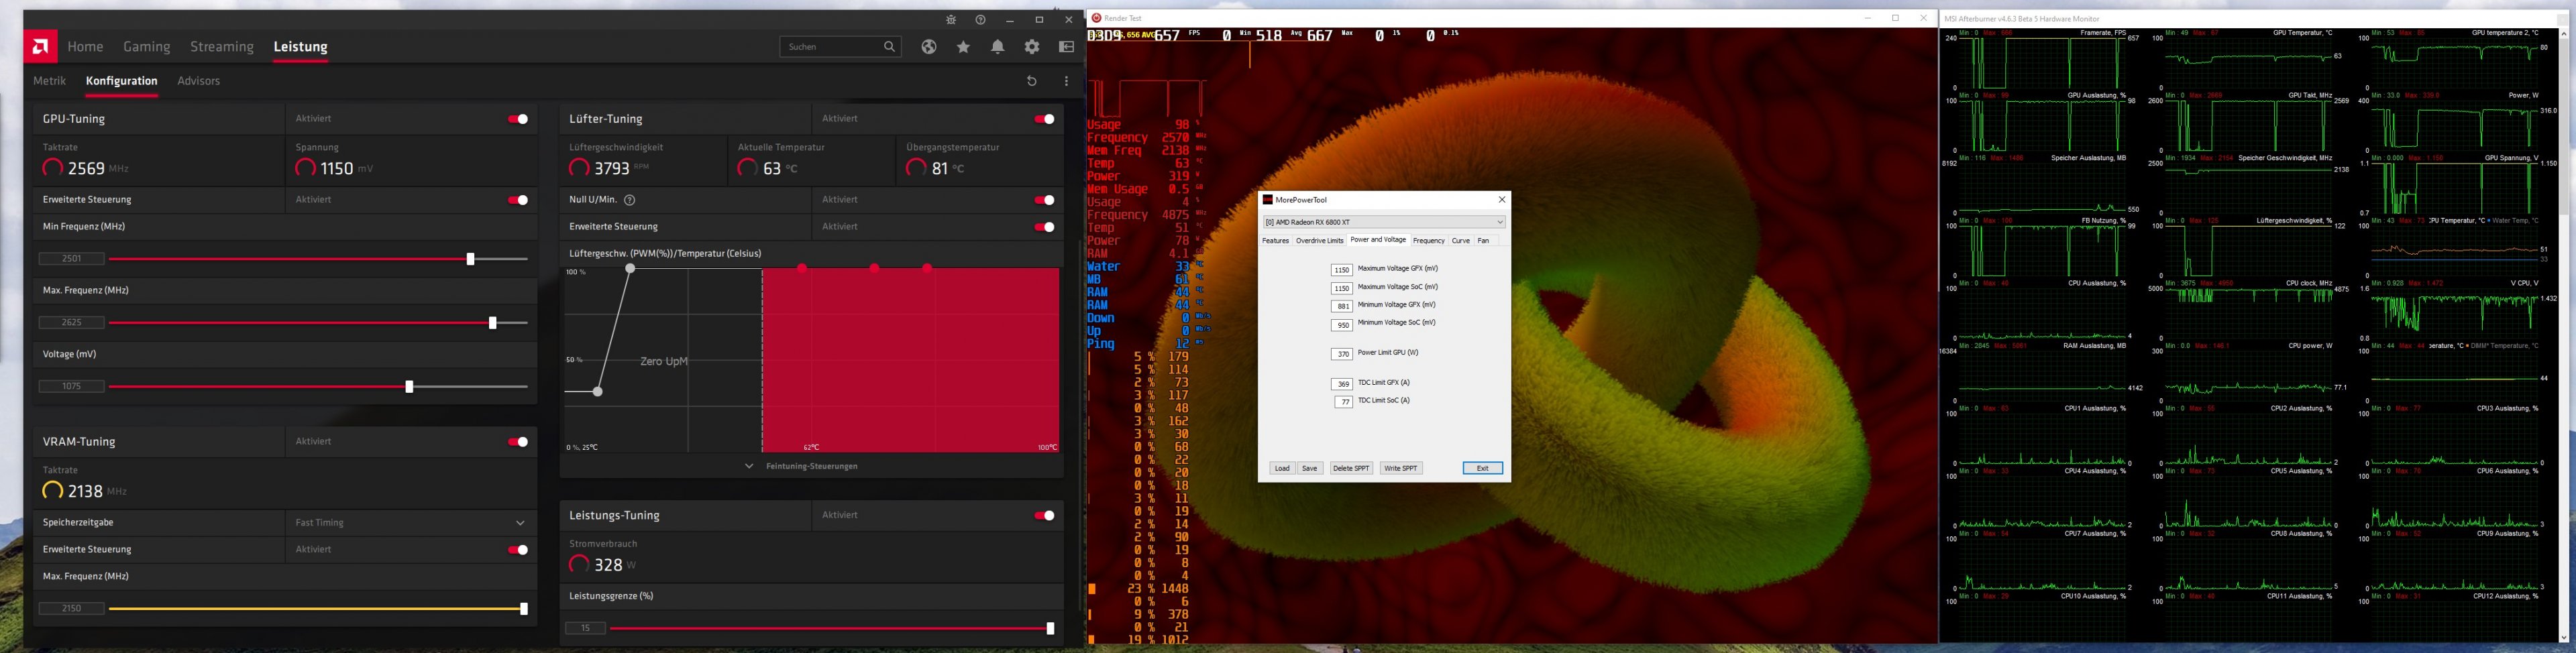
Task: Open the Advisors sub-tab
Action: (198, 81)
